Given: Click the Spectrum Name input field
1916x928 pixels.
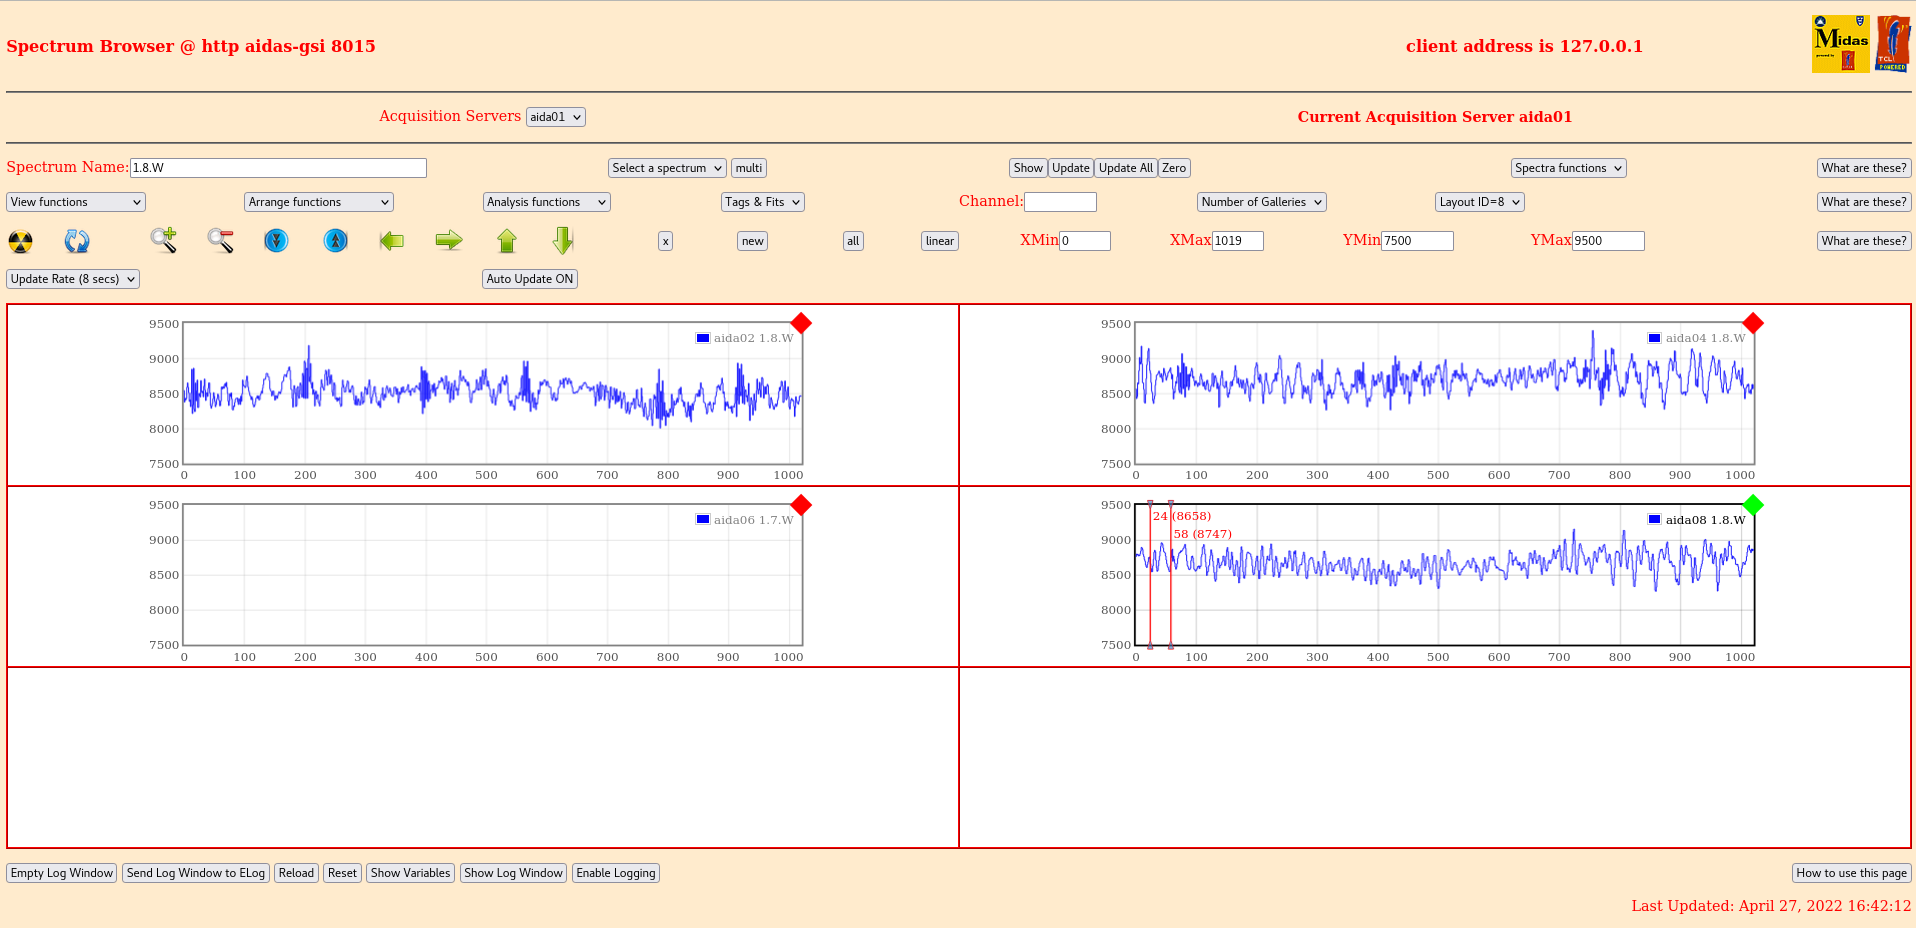Looking at the screenshot, I should (x=278, y=168).
